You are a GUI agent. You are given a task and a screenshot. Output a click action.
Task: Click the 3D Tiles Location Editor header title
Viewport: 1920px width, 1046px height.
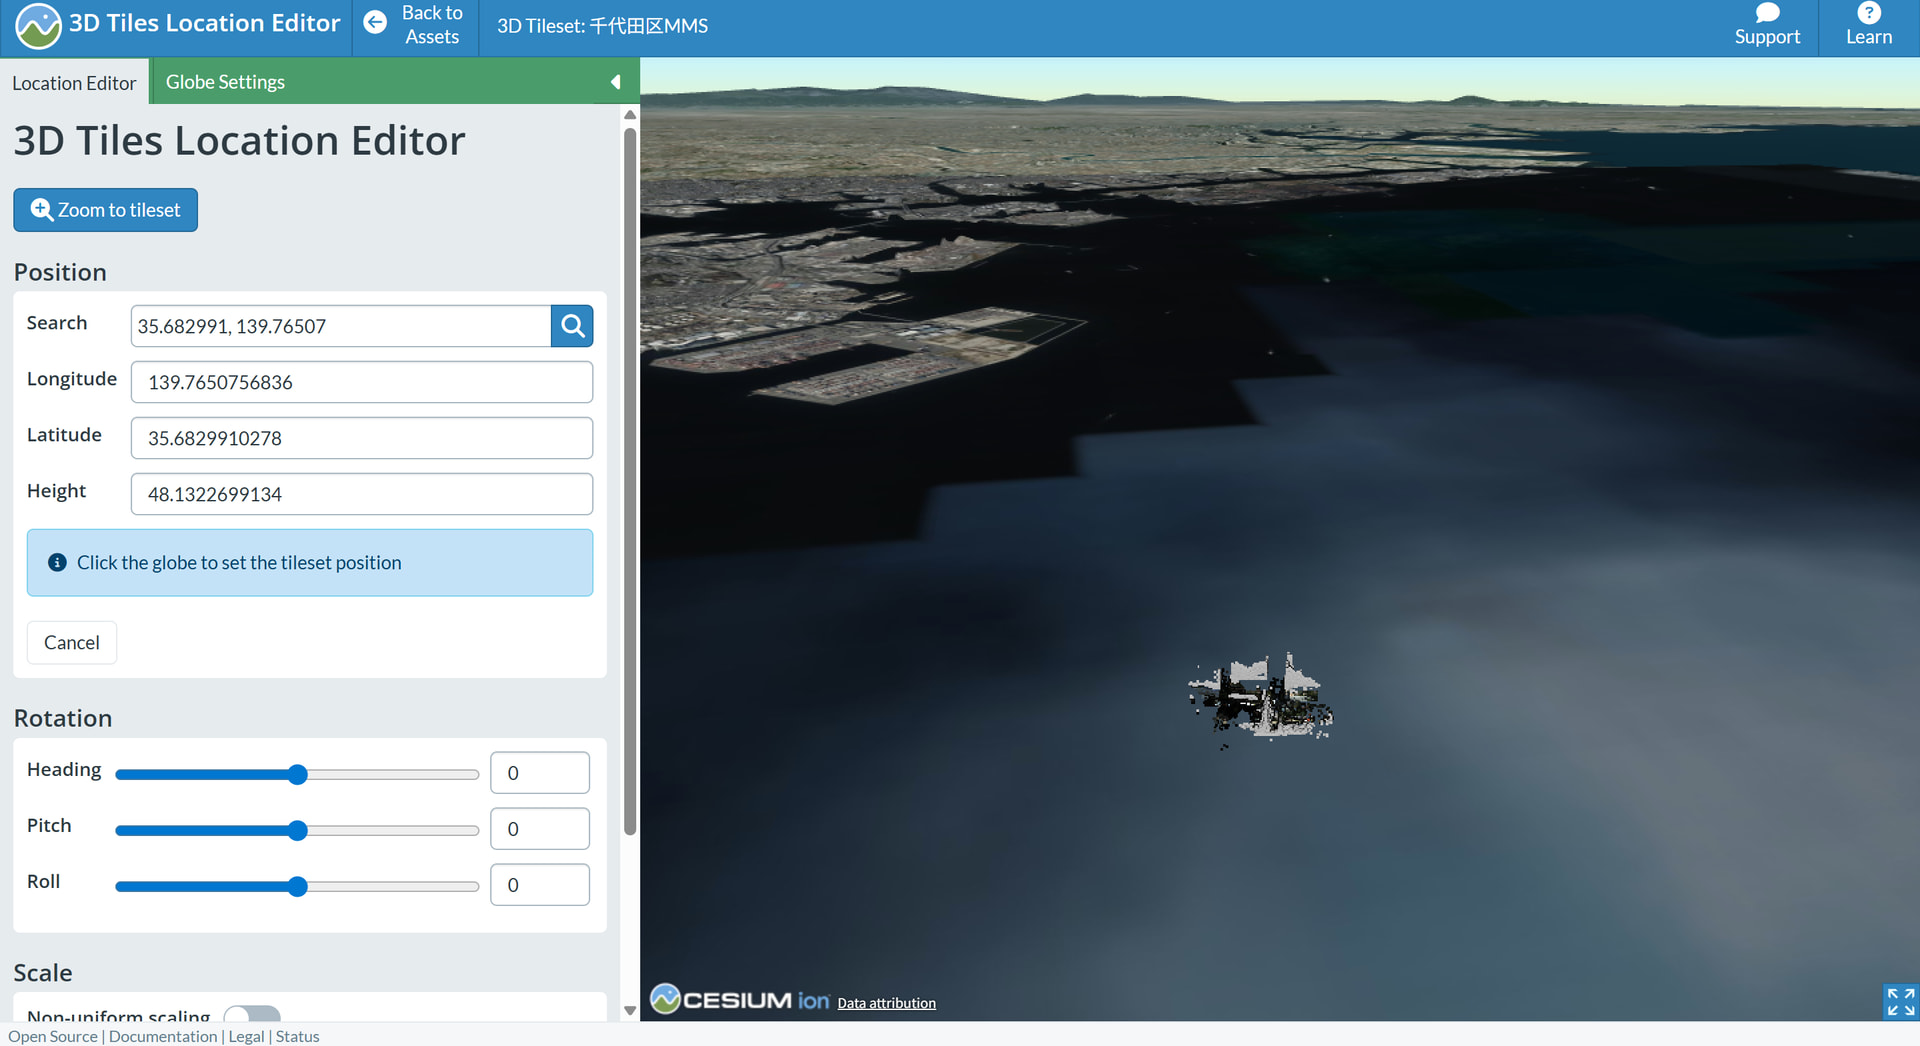204,23
